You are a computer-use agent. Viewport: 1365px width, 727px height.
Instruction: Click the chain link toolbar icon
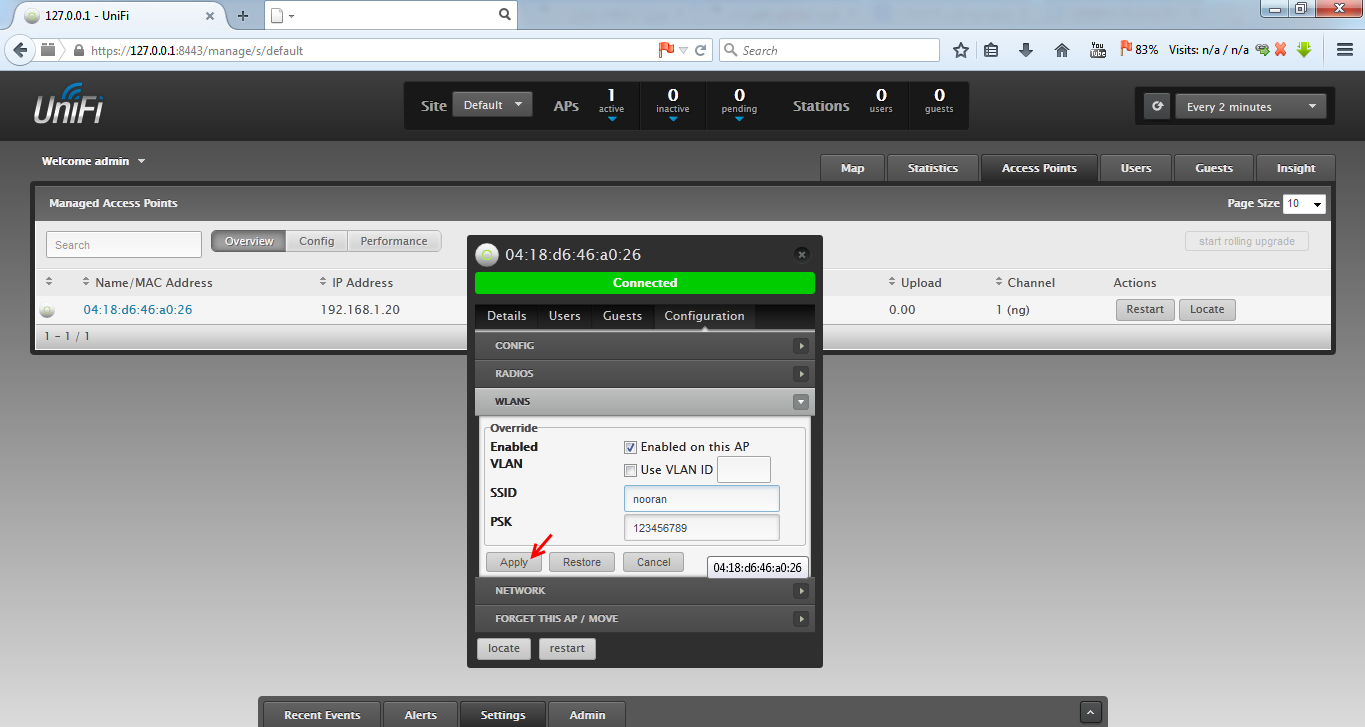[1263, 50]
